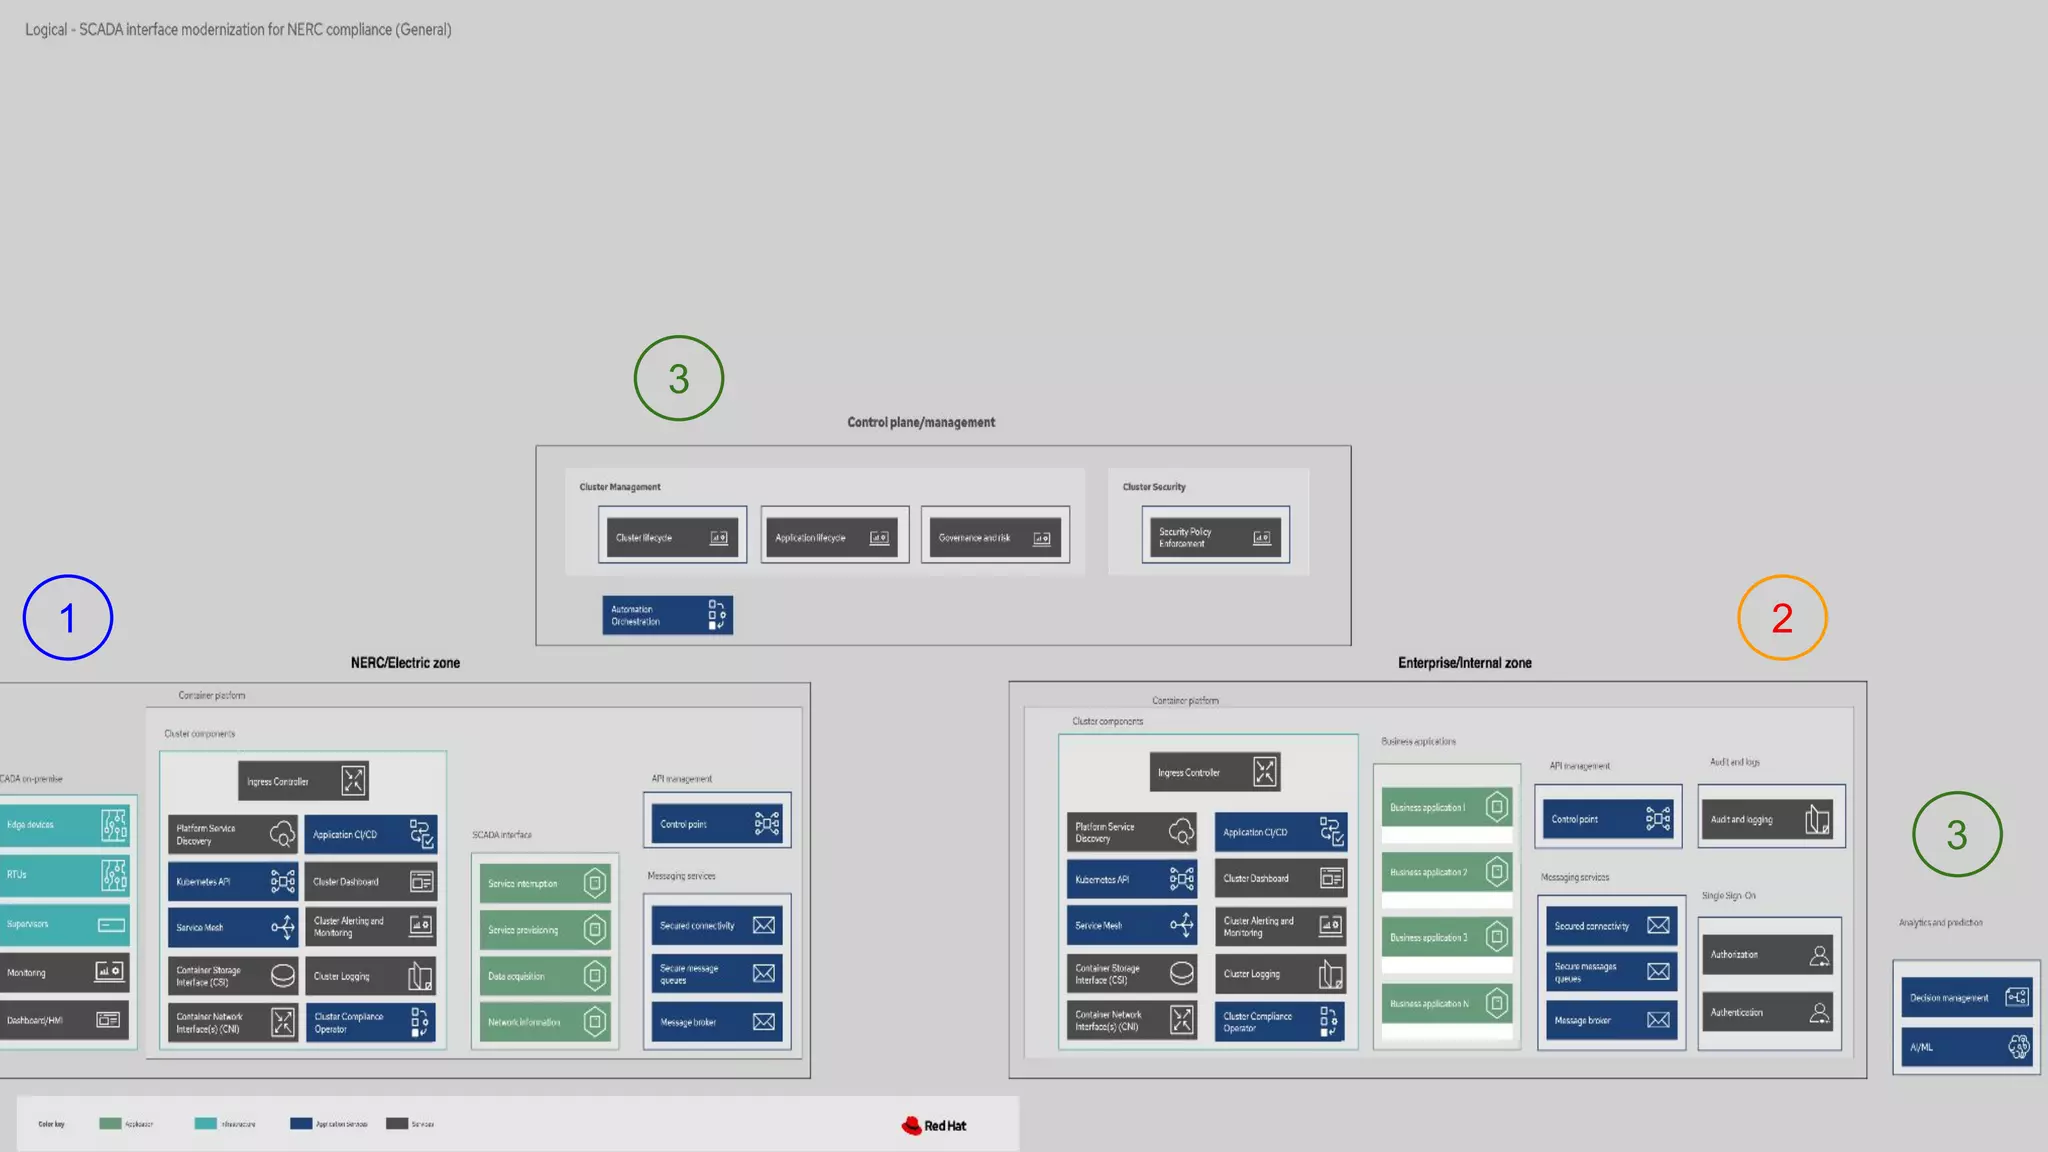Click the Authorization user icon

click(1819, 955)
